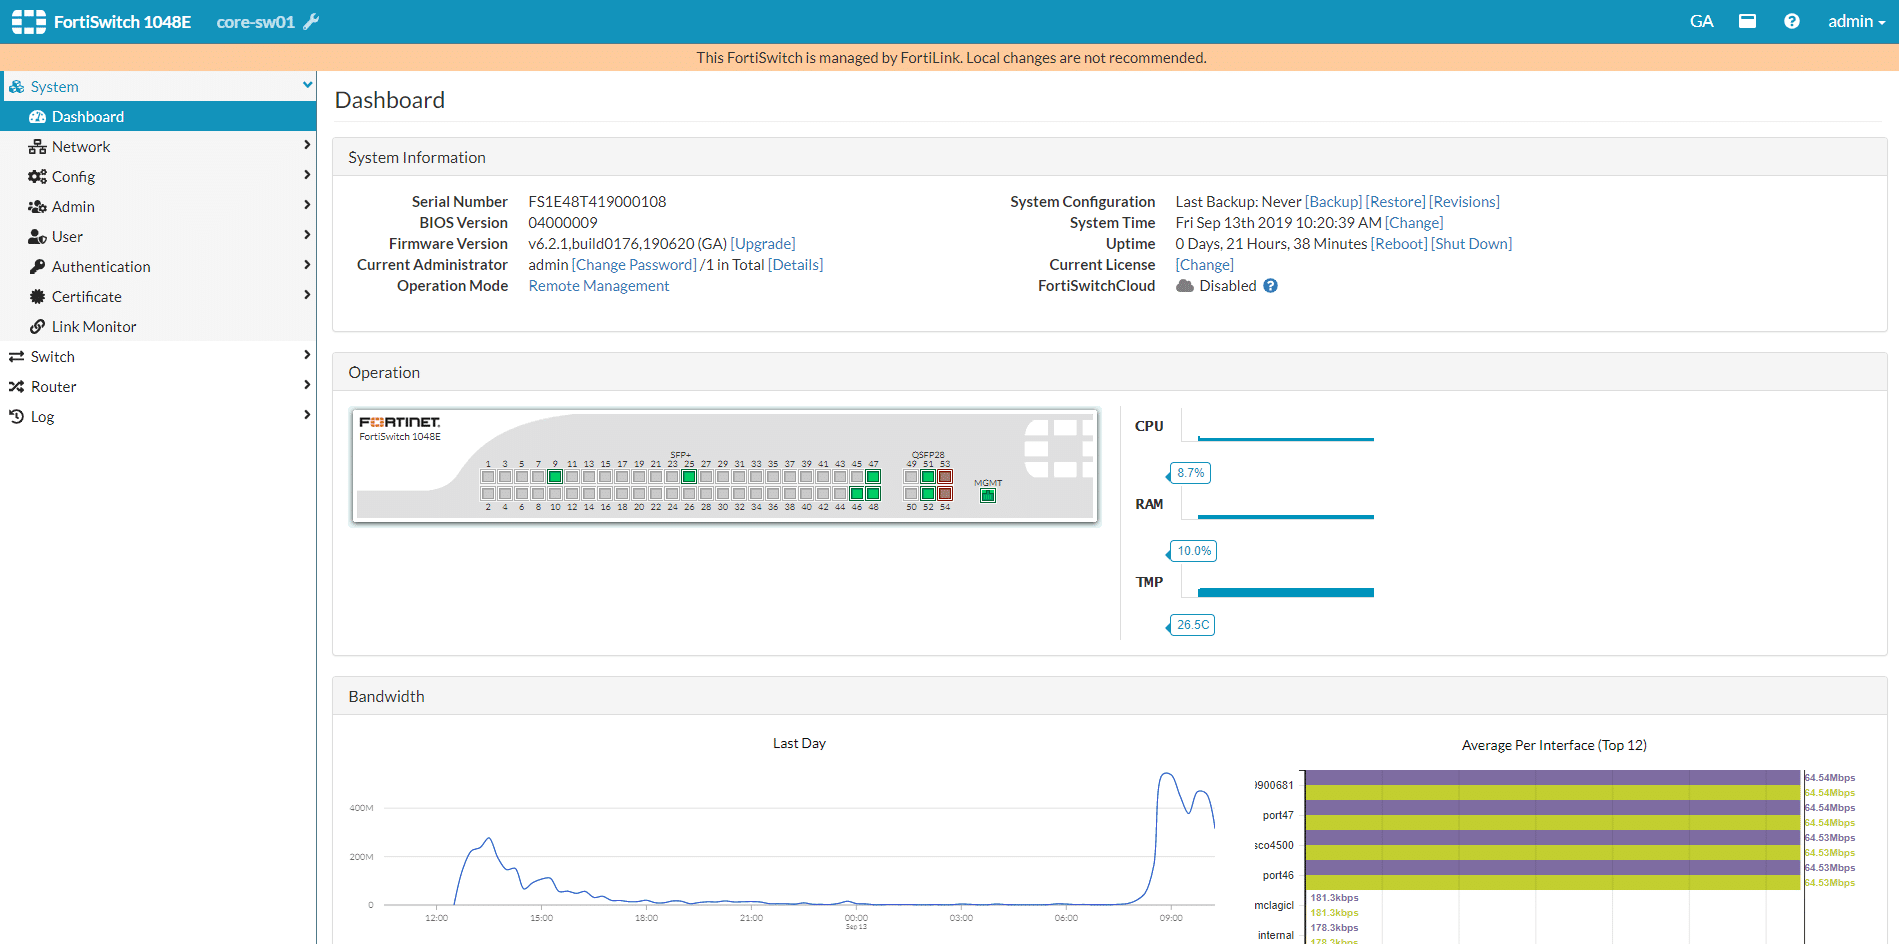The image size is (1899, 944).
Task: Open the Link Monitor menu item
Action: (158, 326)
